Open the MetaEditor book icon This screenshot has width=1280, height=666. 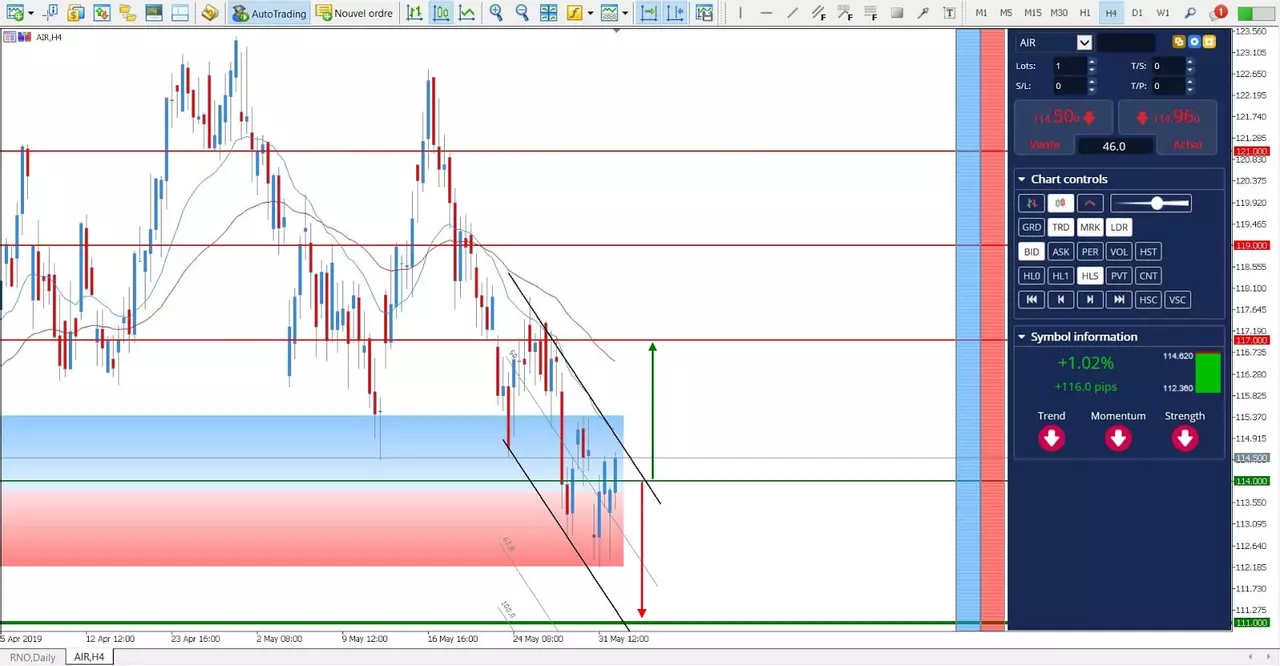[x=209, y=13]
